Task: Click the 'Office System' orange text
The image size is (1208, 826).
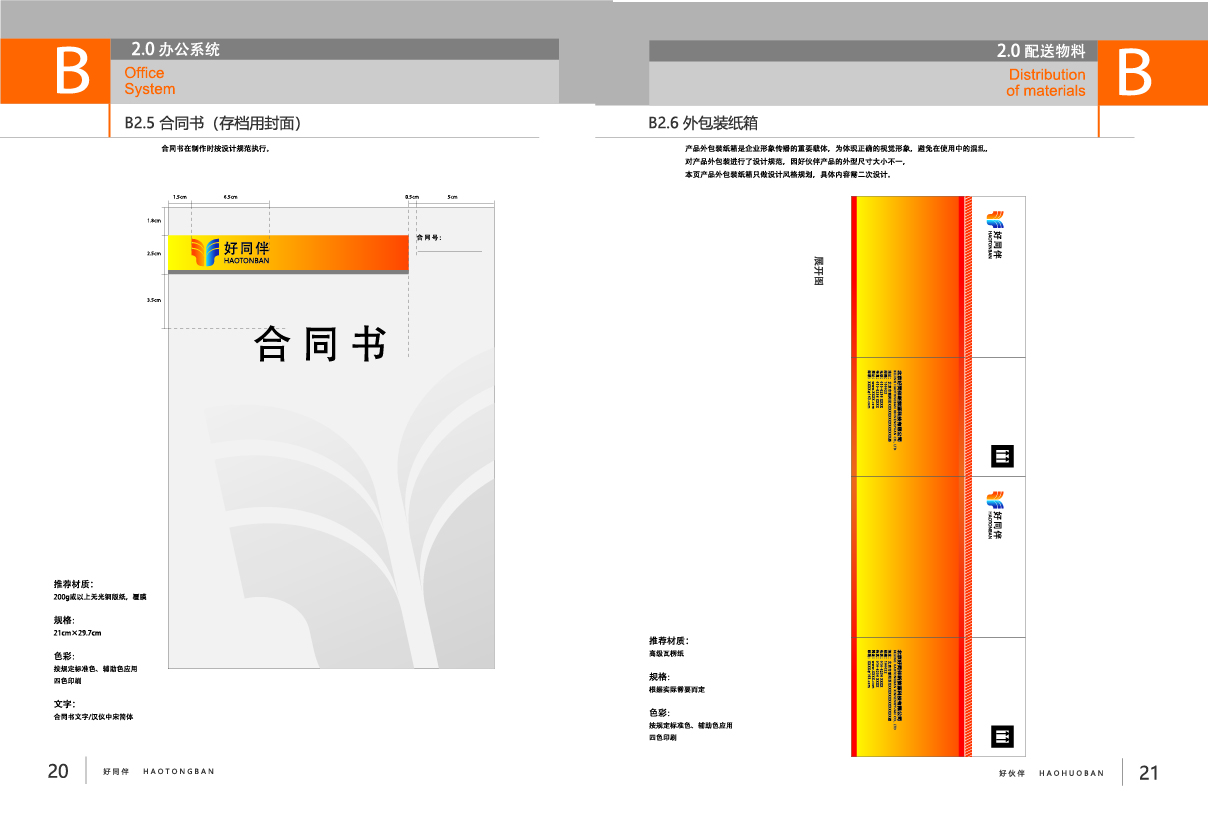Action: [149, 81]
